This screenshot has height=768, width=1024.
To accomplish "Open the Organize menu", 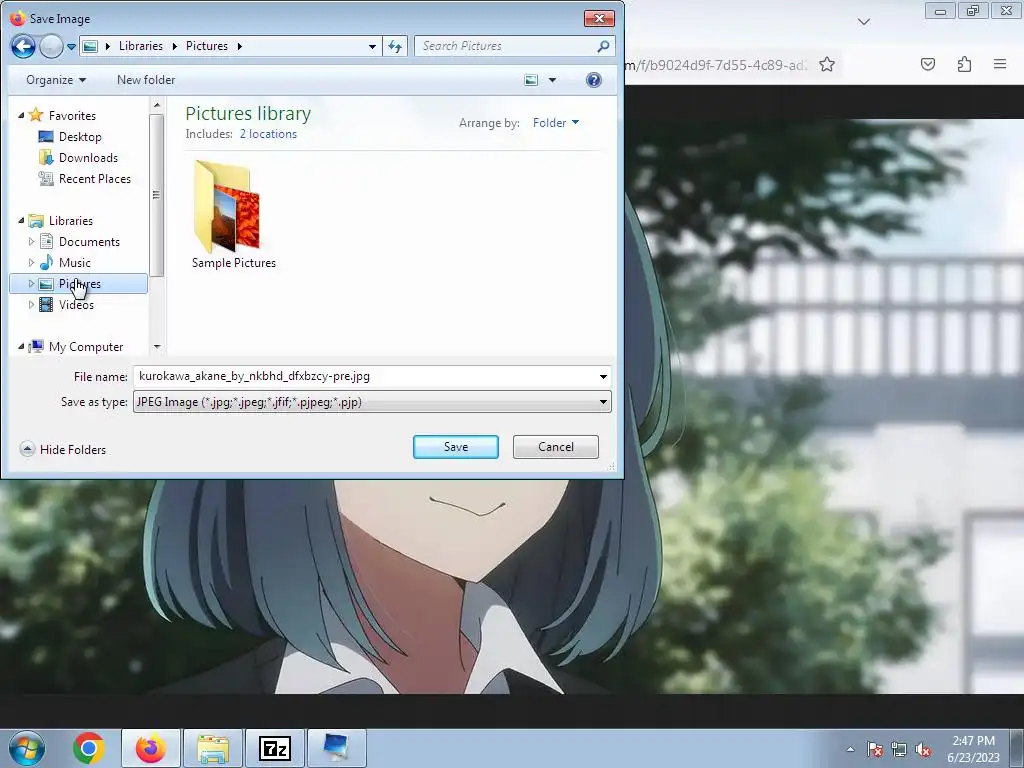I will tap(56, 80).
